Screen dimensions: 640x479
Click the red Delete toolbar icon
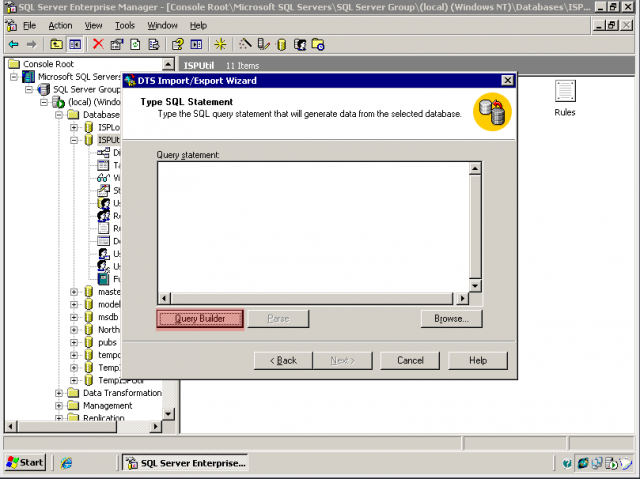[98, 44]
